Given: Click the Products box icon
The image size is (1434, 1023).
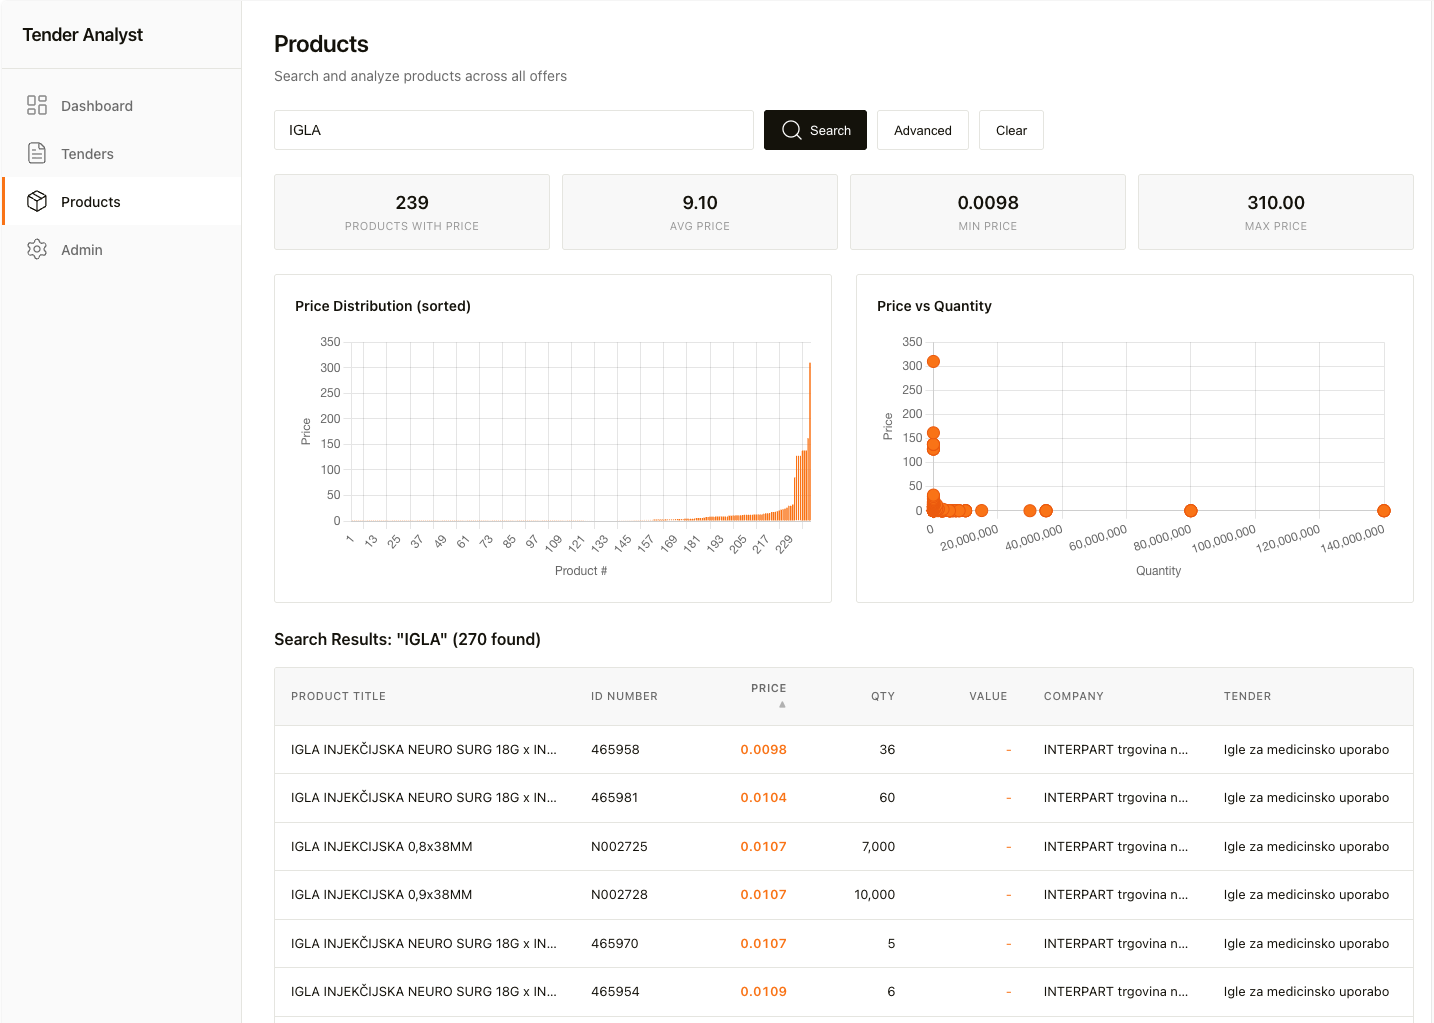Looking at the screenshot, I should (x=37, y=201).
